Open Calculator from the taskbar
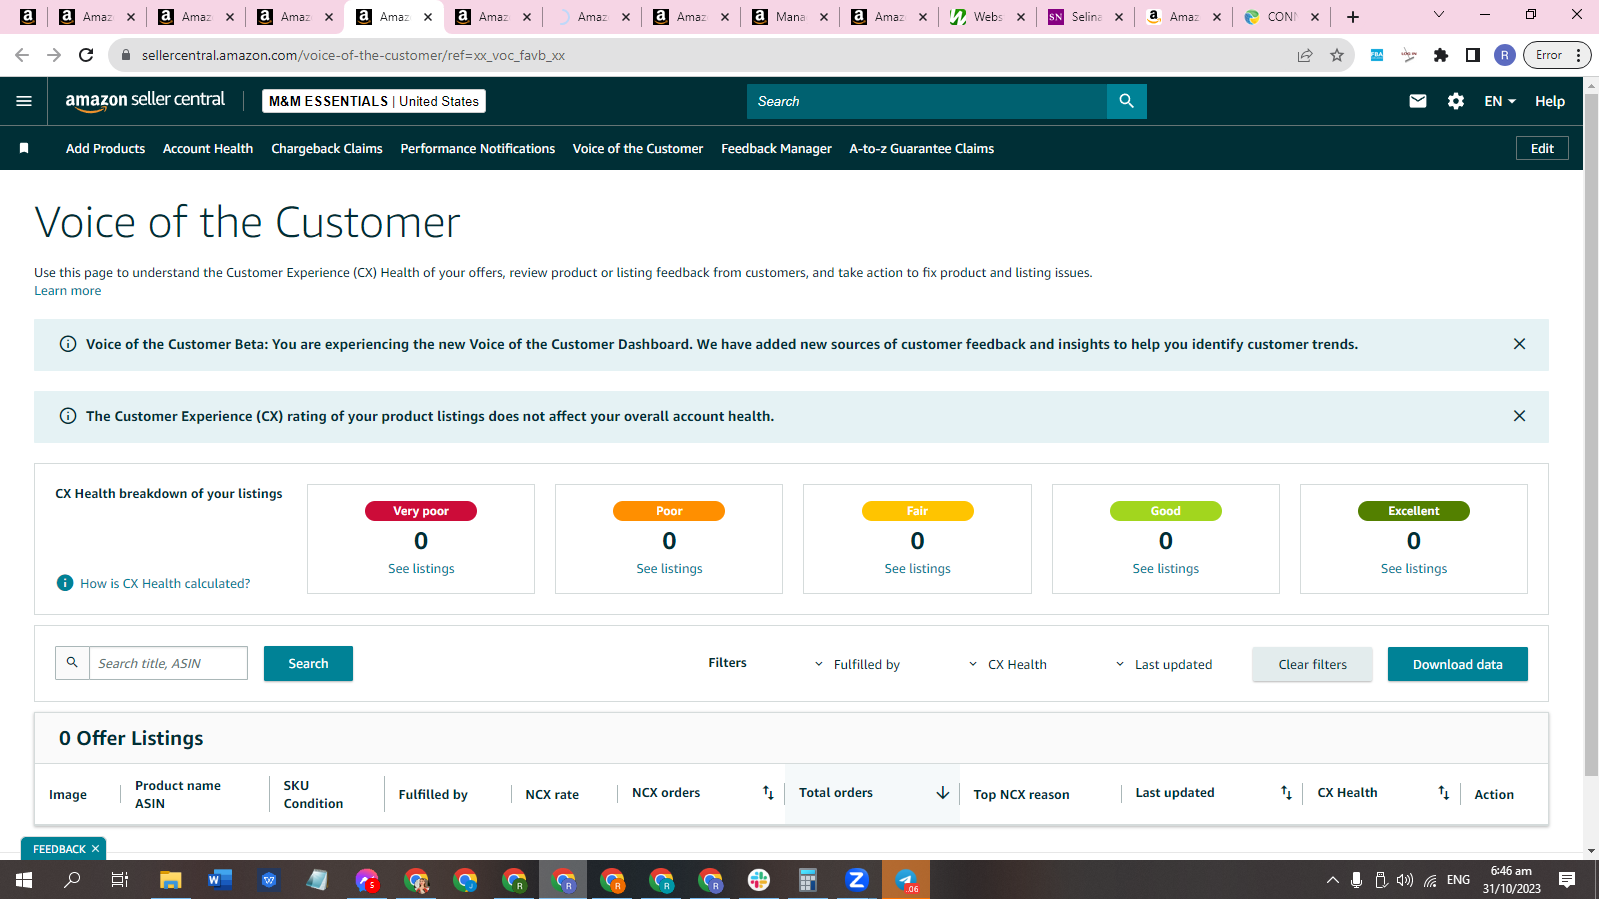The image size is (1599, 899). pyautogui.click(x=808, y=880)
